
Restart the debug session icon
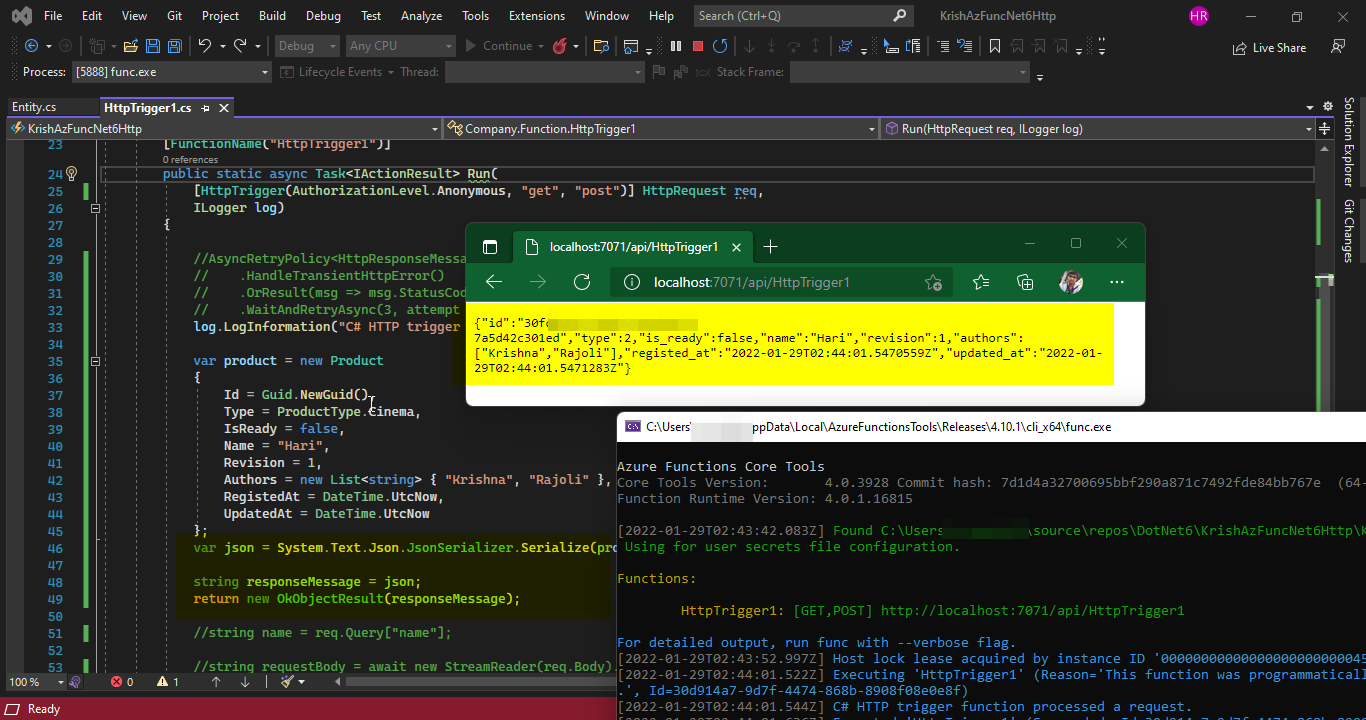coord(720,46)
